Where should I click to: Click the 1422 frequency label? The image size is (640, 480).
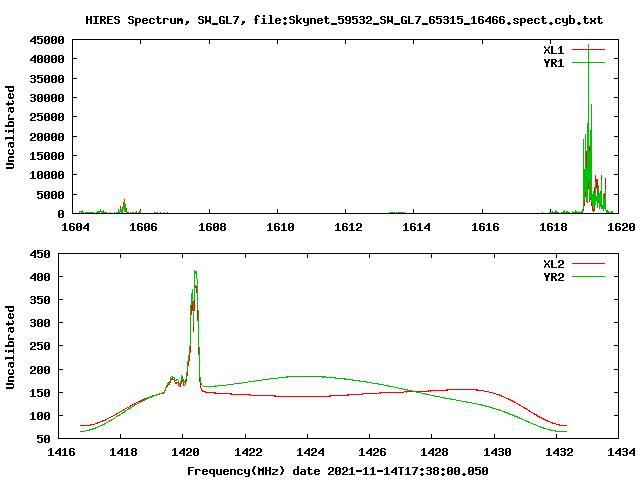(x=248, y=452)
